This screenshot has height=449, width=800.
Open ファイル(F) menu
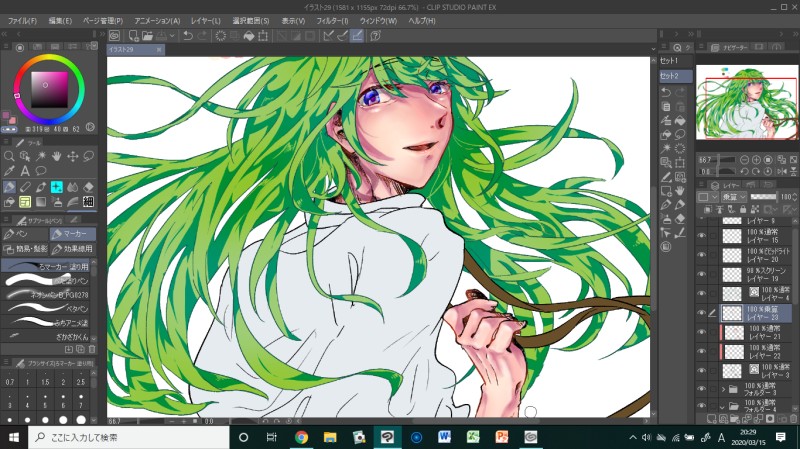[22, 21]
